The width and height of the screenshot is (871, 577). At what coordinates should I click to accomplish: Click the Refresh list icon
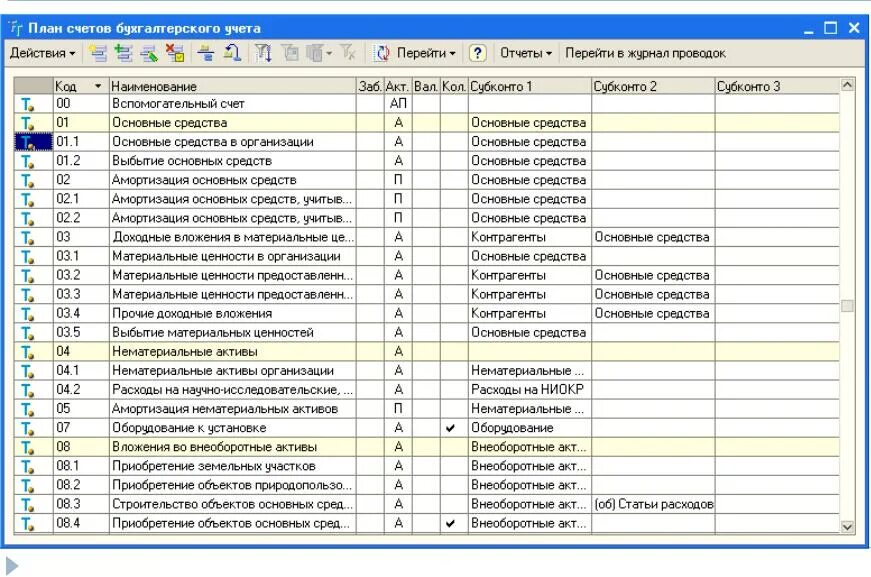[x=382, y=53]
